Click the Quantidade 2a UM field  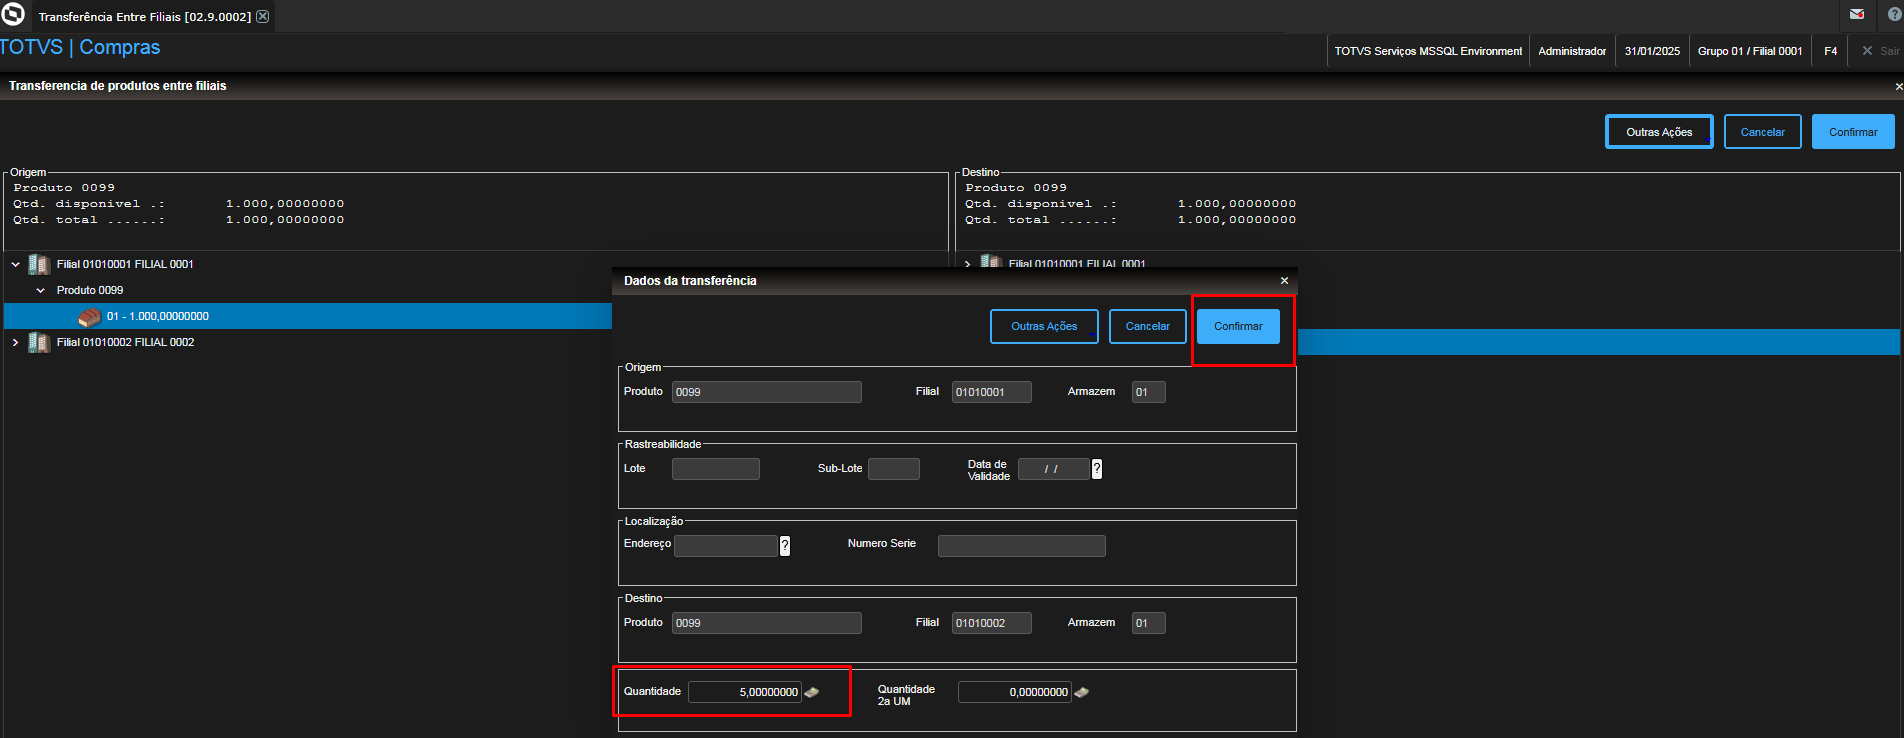(x=1014, y=692)
